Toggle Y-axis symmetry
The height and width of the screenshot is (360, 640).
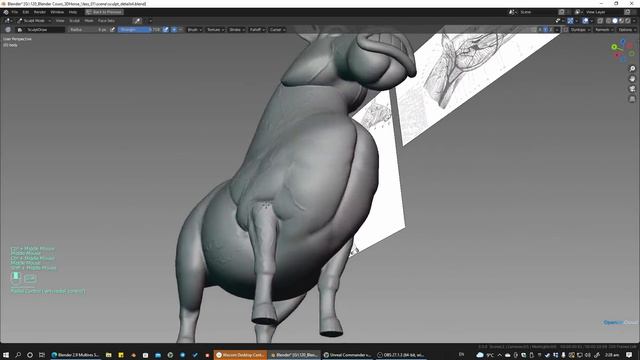(545, 30)
